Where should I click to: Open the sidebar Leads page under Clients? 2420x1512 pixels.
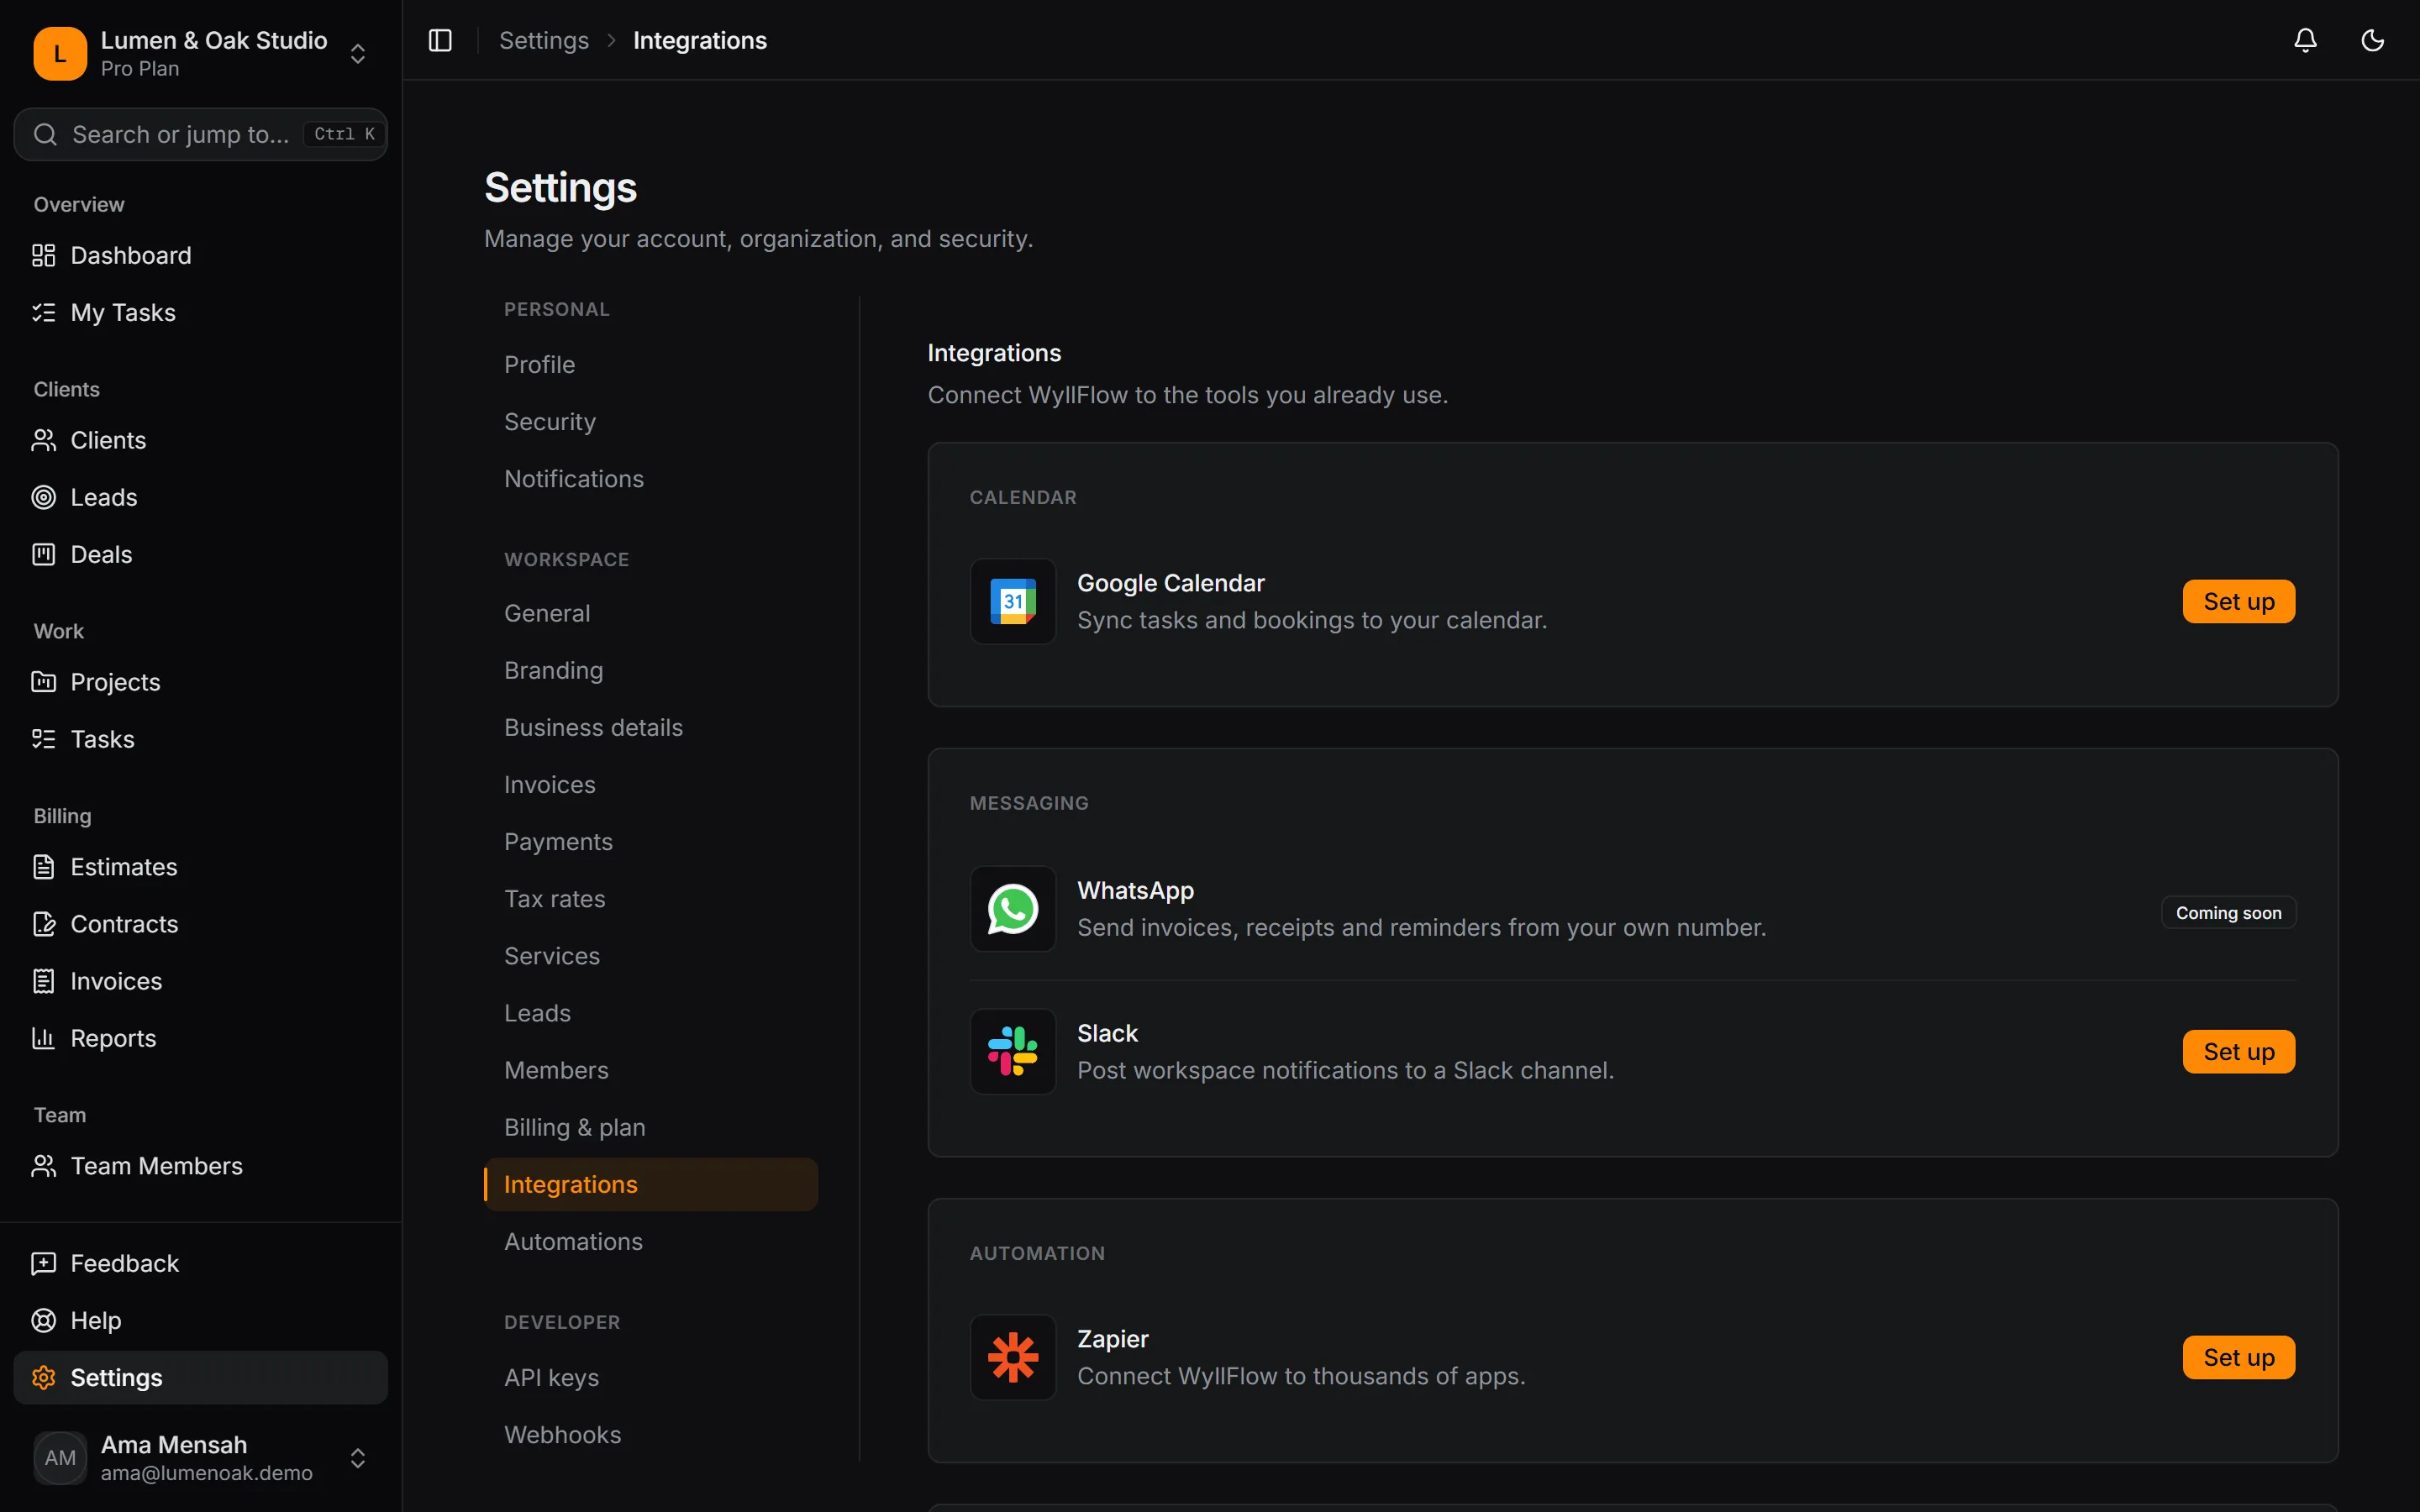click(200, 497)
